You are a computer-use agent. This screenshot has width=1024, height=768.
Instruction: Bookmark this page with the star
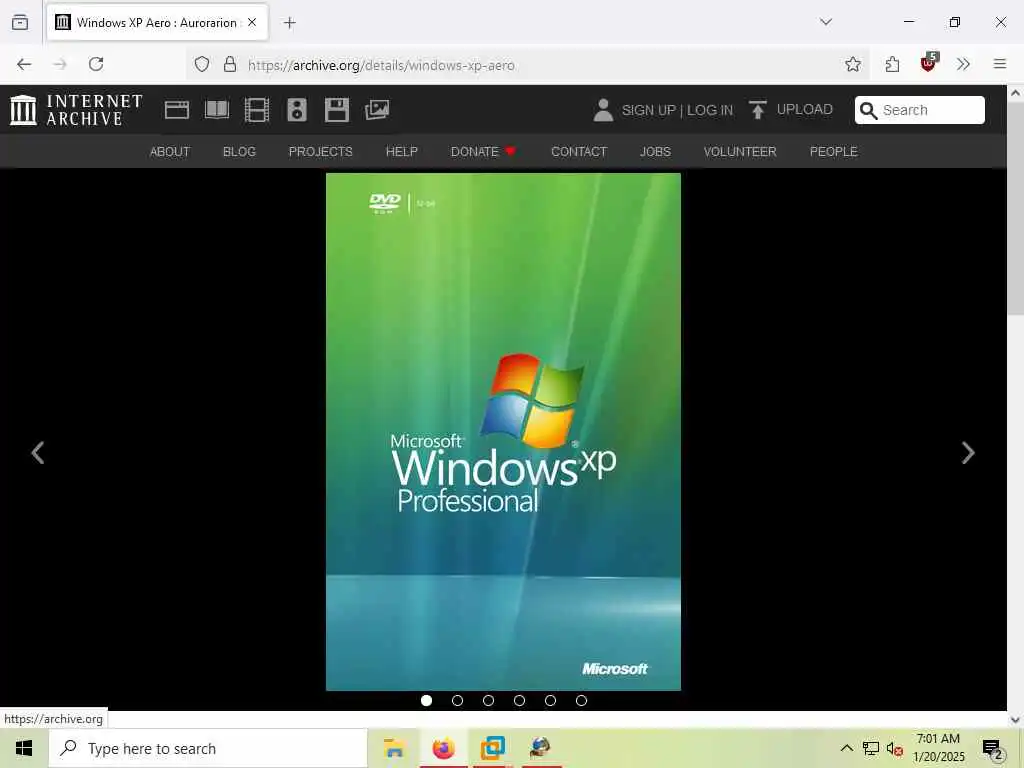(852, 64)
